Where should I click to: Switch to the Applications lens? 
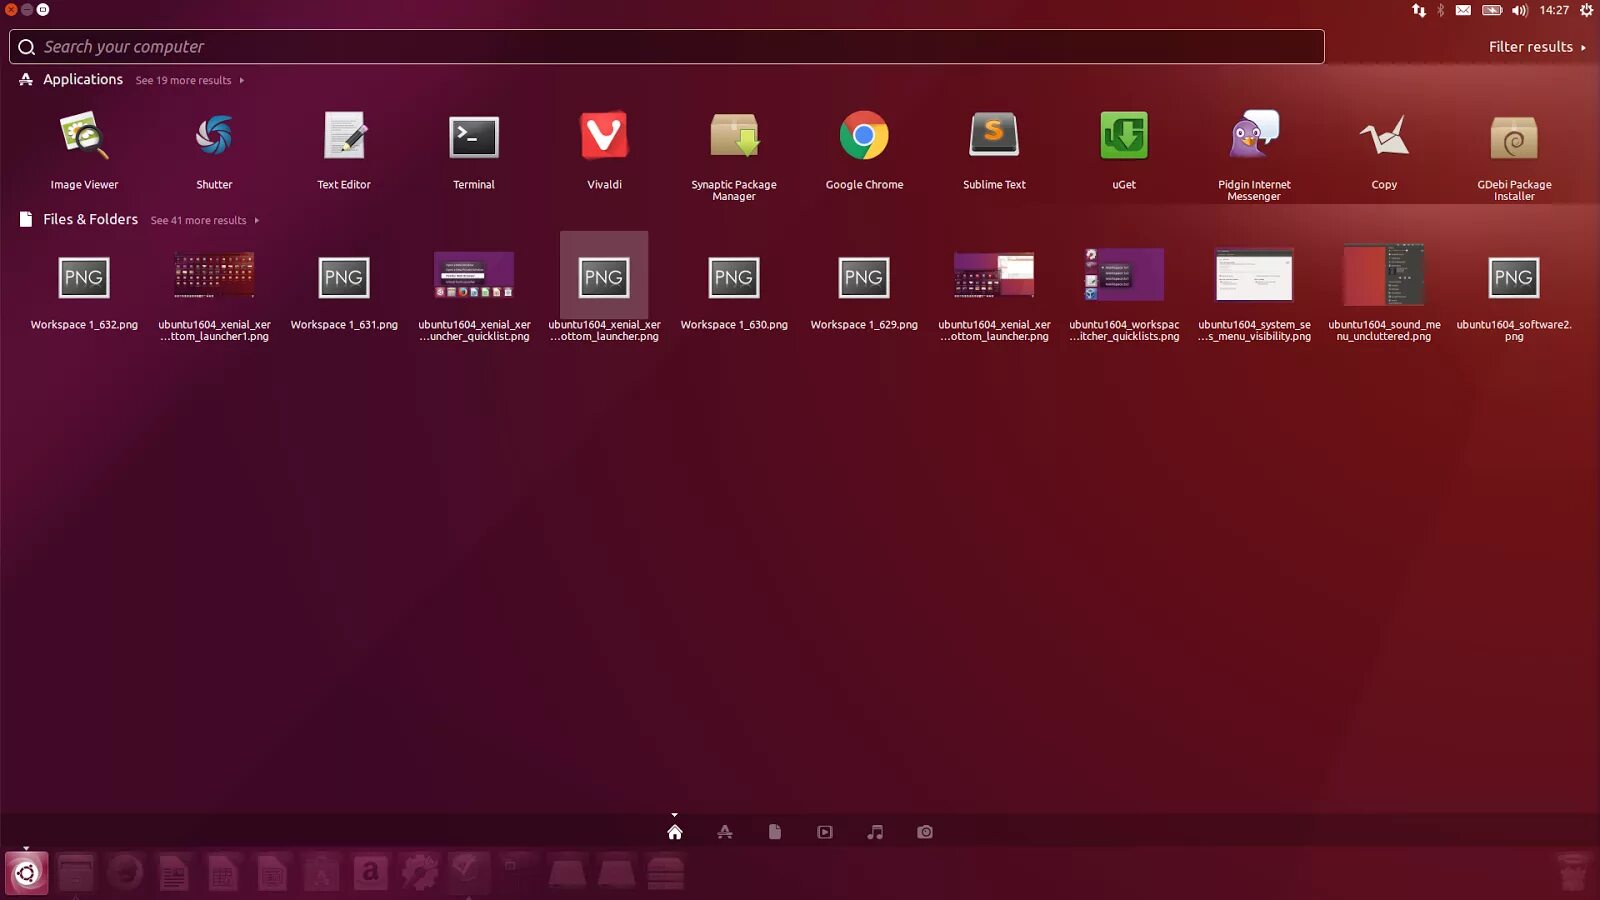725,832
